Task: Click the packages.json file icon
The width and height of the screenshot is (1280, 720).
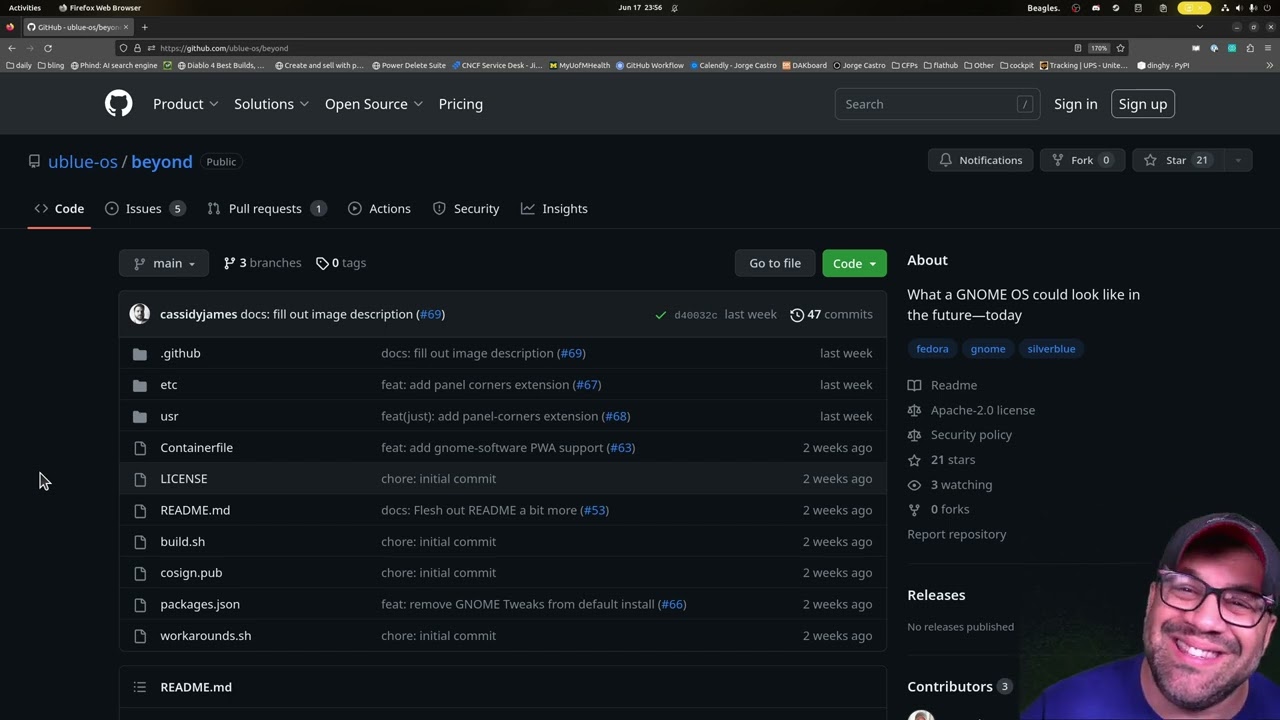Action: pos(140,605)
